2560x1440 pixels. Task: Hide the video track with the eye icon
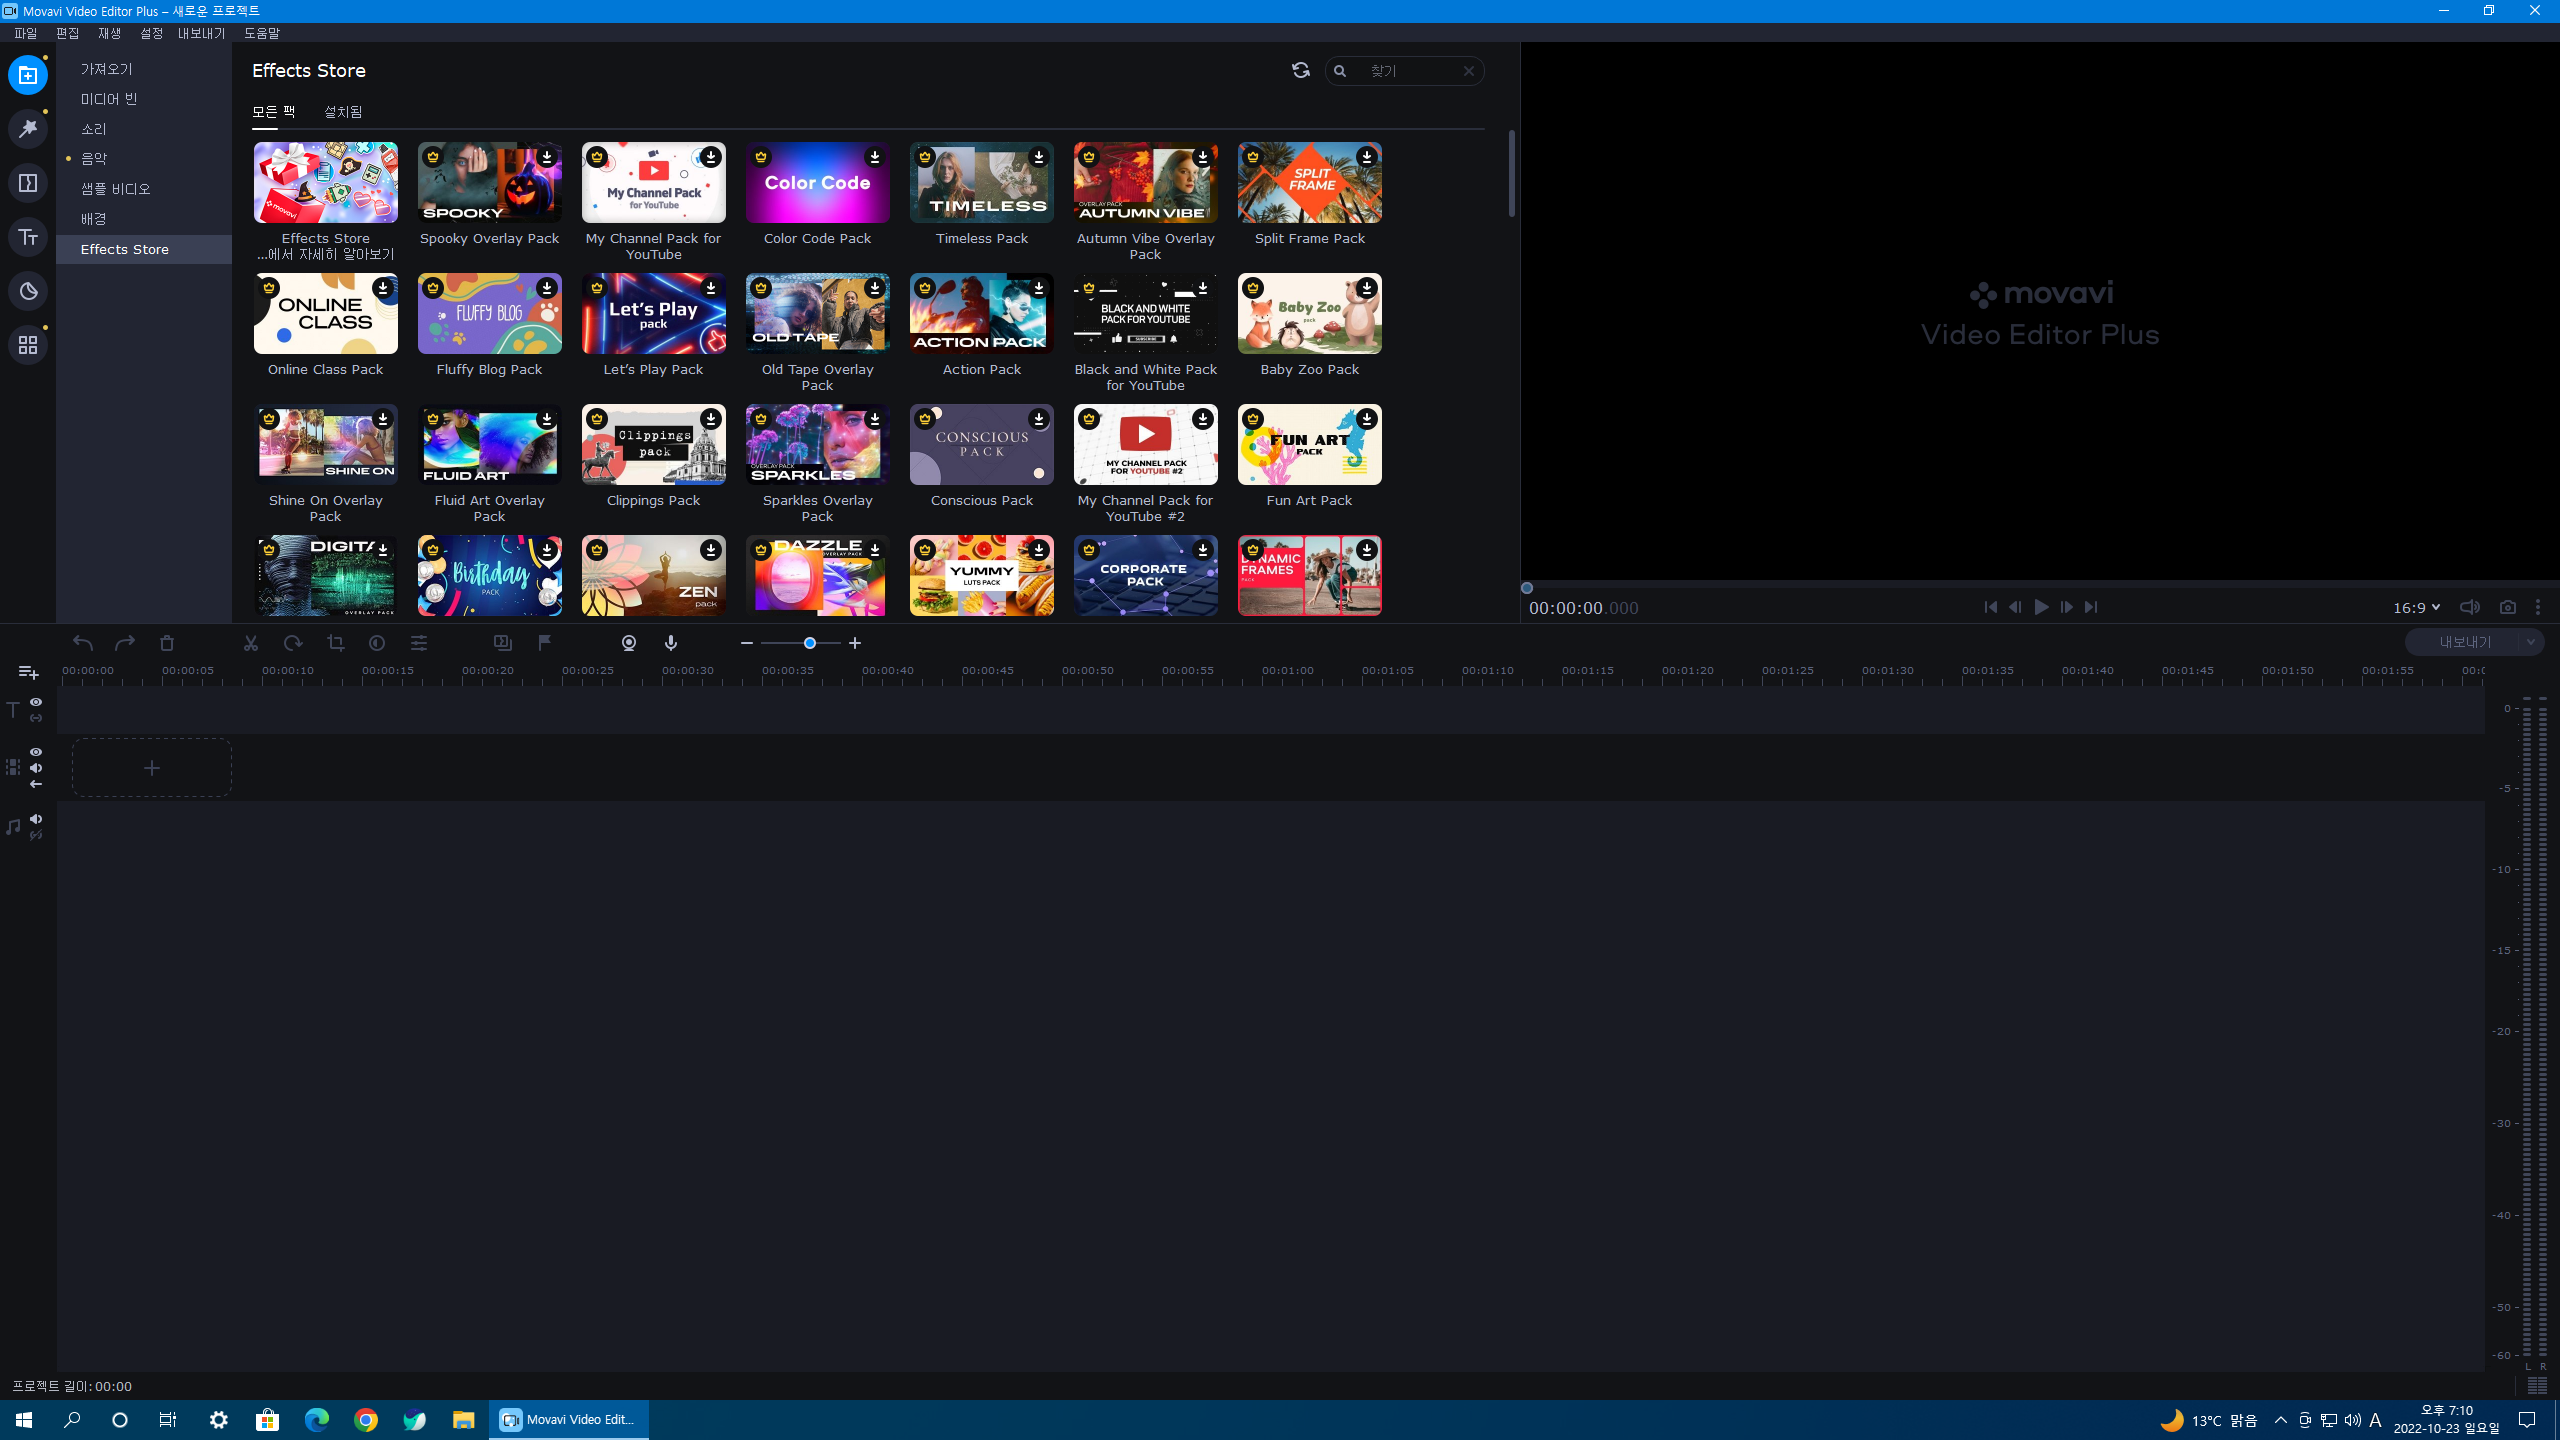click(x=36, y=752)
